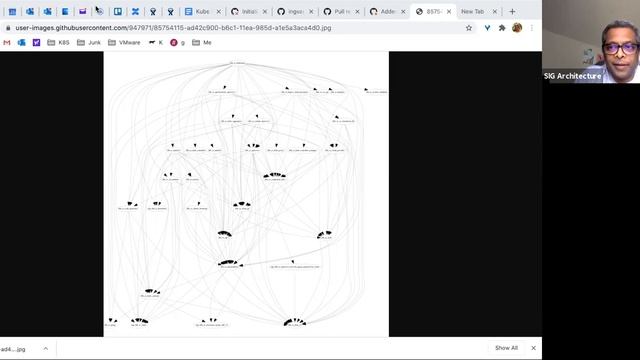
Task: Bookmark this page with the star icon
Action: pyautogui.click(x=469, y=28)
